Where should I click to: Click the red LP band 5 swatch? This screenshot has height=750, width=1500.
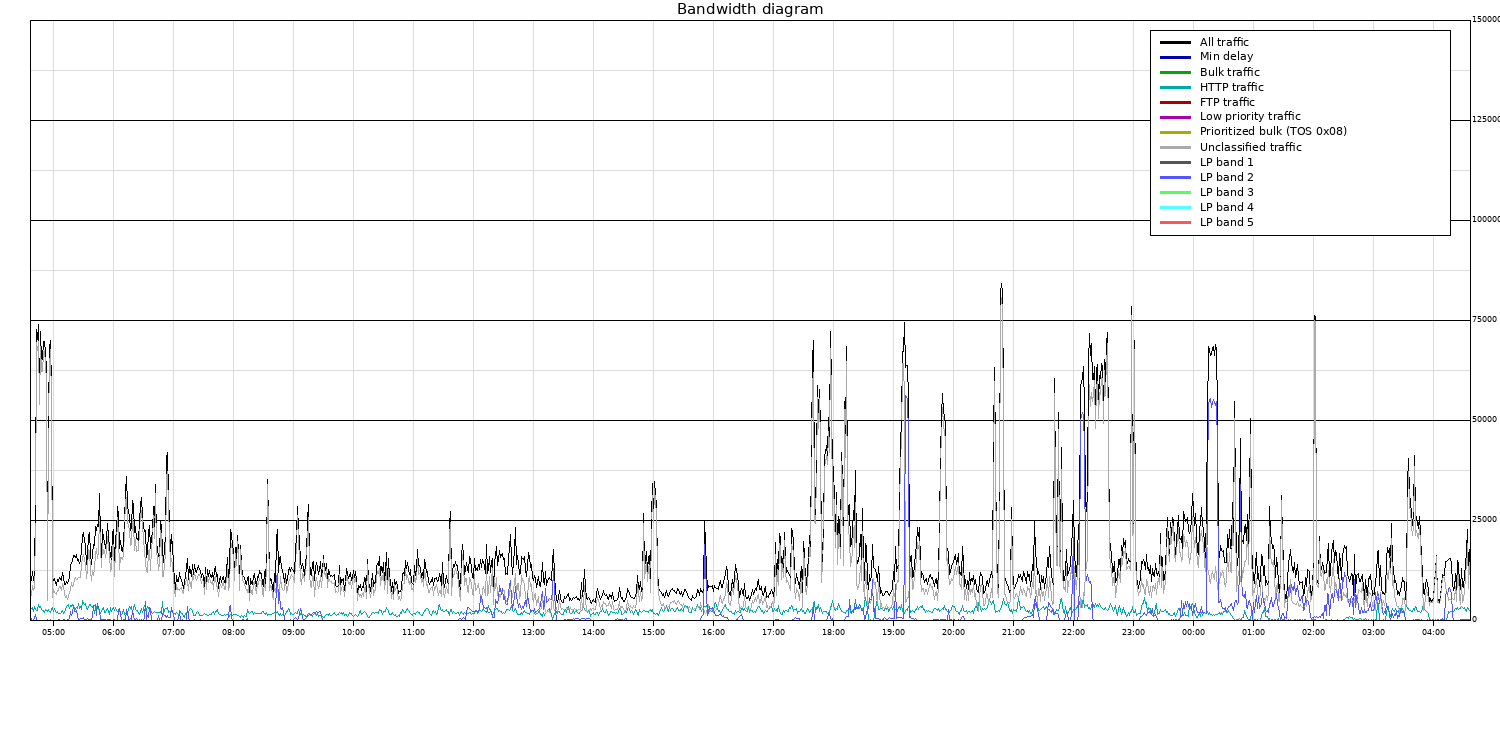click(1175, 223)
